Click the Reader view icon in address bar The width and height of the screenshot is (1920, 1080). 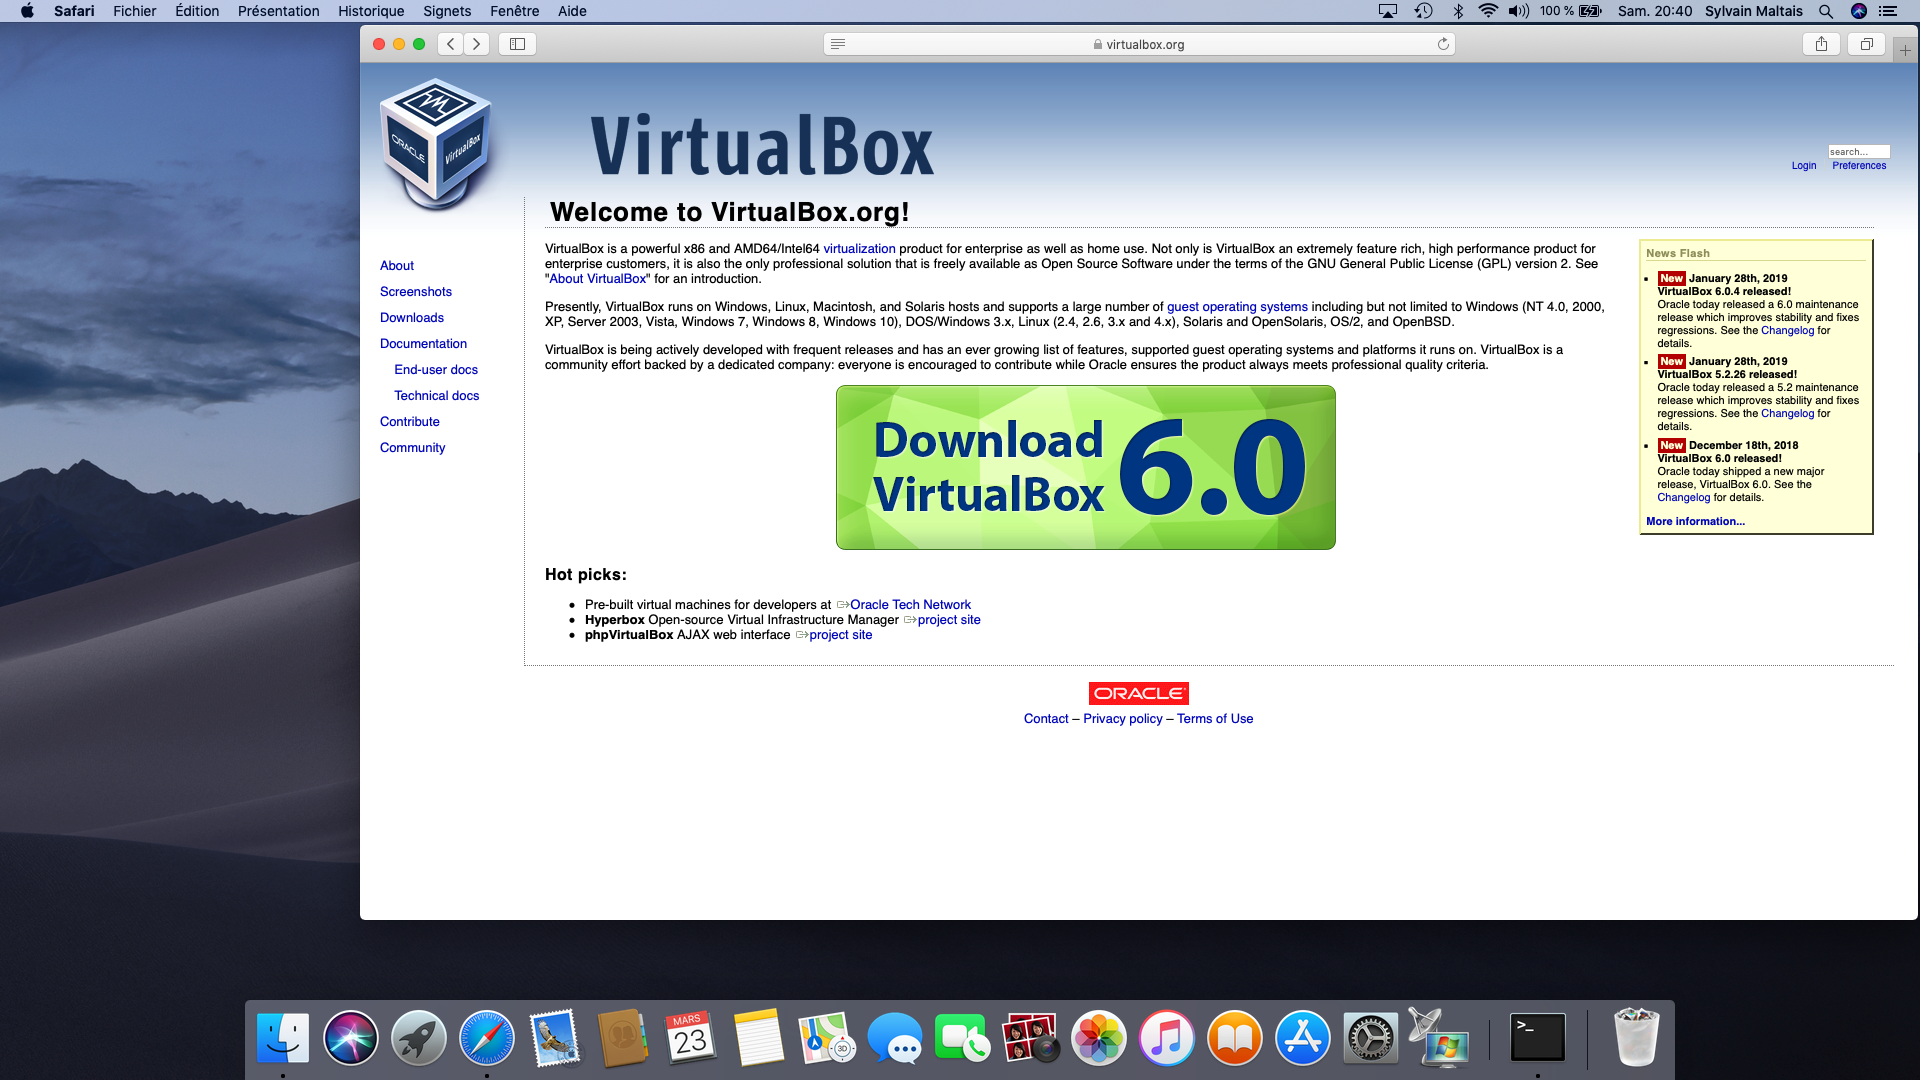(838, 44)
